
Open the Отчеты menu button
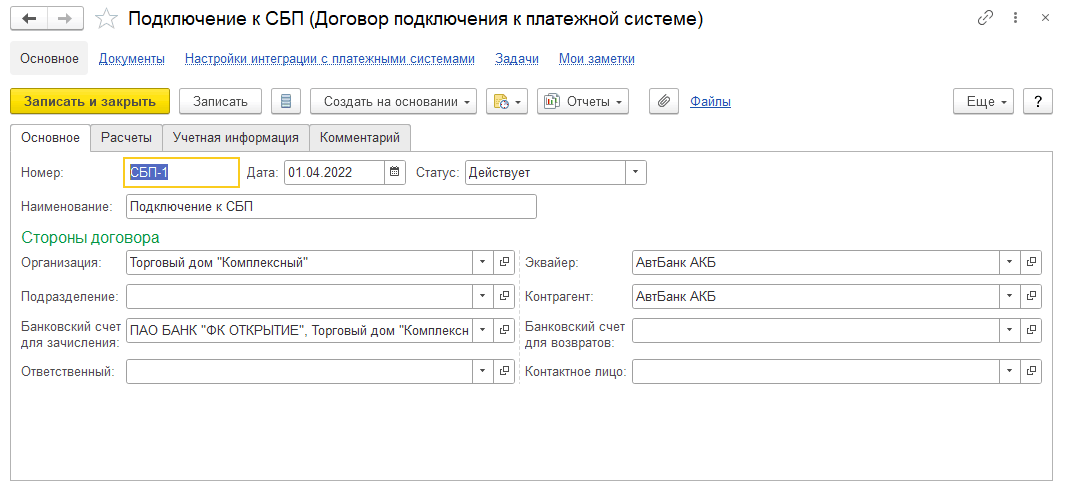click(x=583, y=101)
